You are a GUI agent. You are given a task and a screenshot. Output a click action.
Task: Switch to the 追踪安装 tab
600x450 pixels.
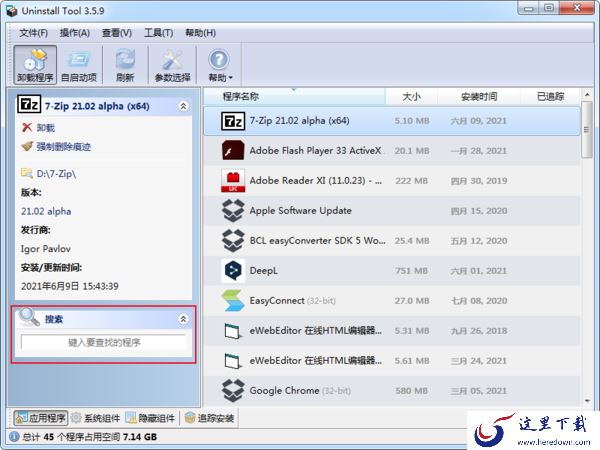click(209, 418)
